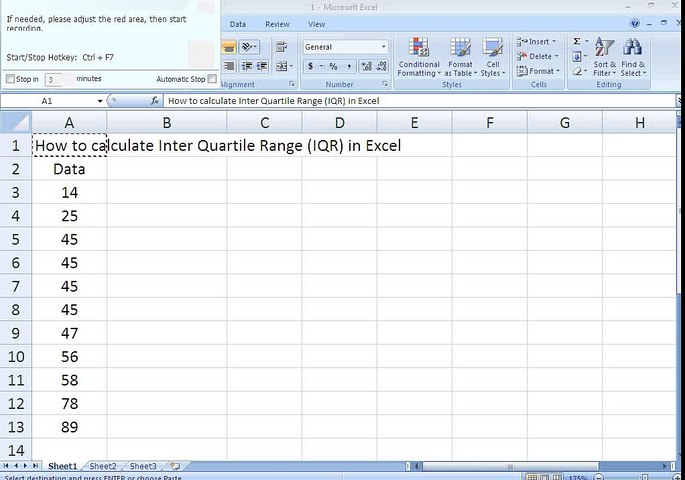
Task: Click the Excel Help question icon
Action: tap(635, 24)
